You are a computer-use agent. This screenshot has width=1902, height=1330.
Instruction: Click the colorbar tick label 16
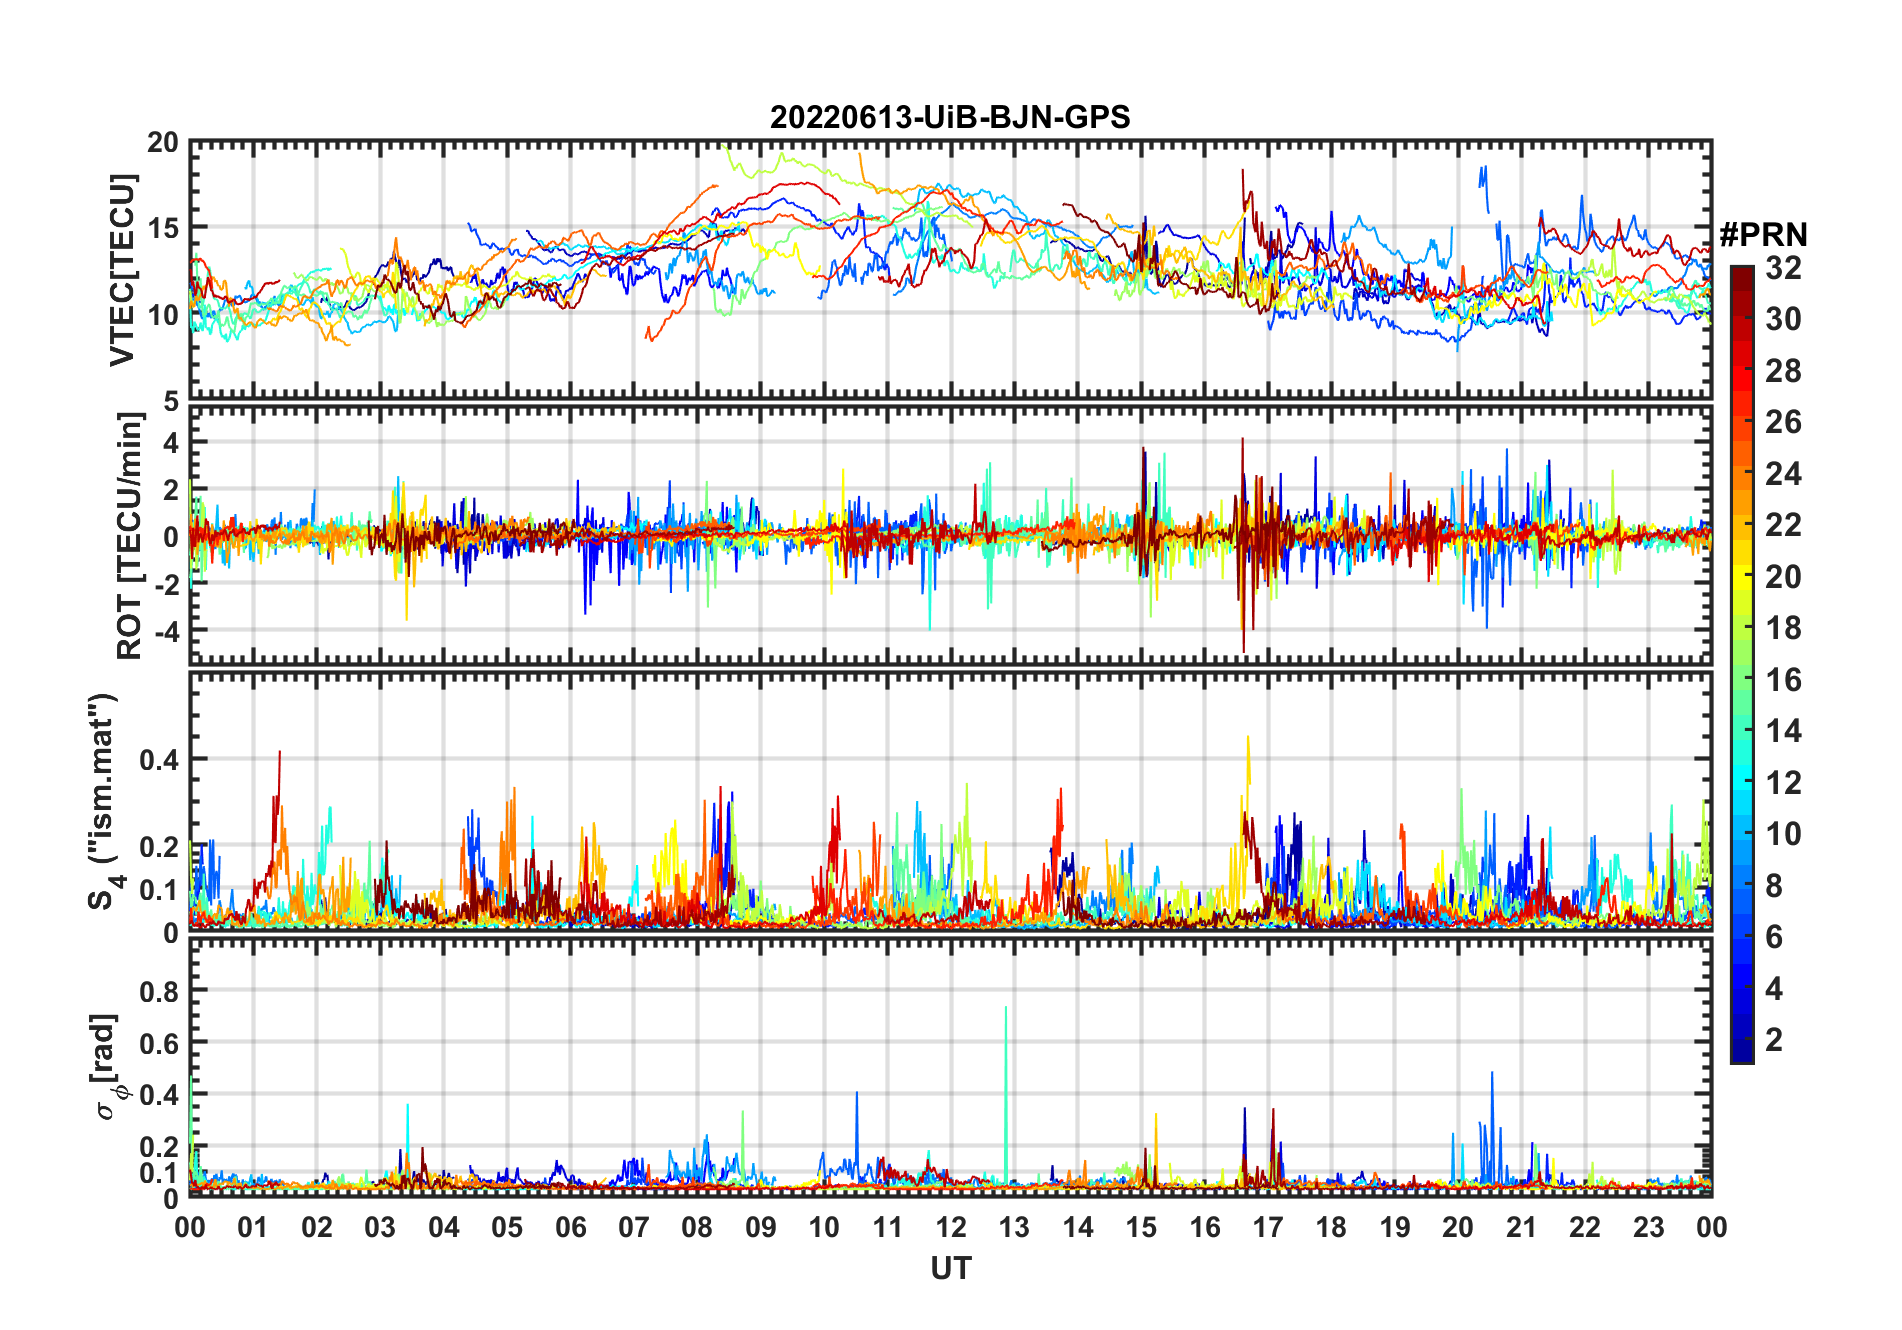click(x=1783, y=680)
